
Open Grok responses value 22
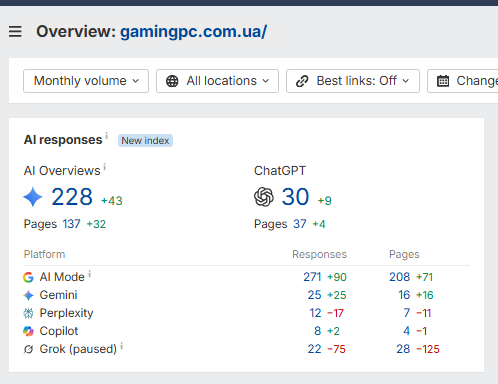coord(314,349)
